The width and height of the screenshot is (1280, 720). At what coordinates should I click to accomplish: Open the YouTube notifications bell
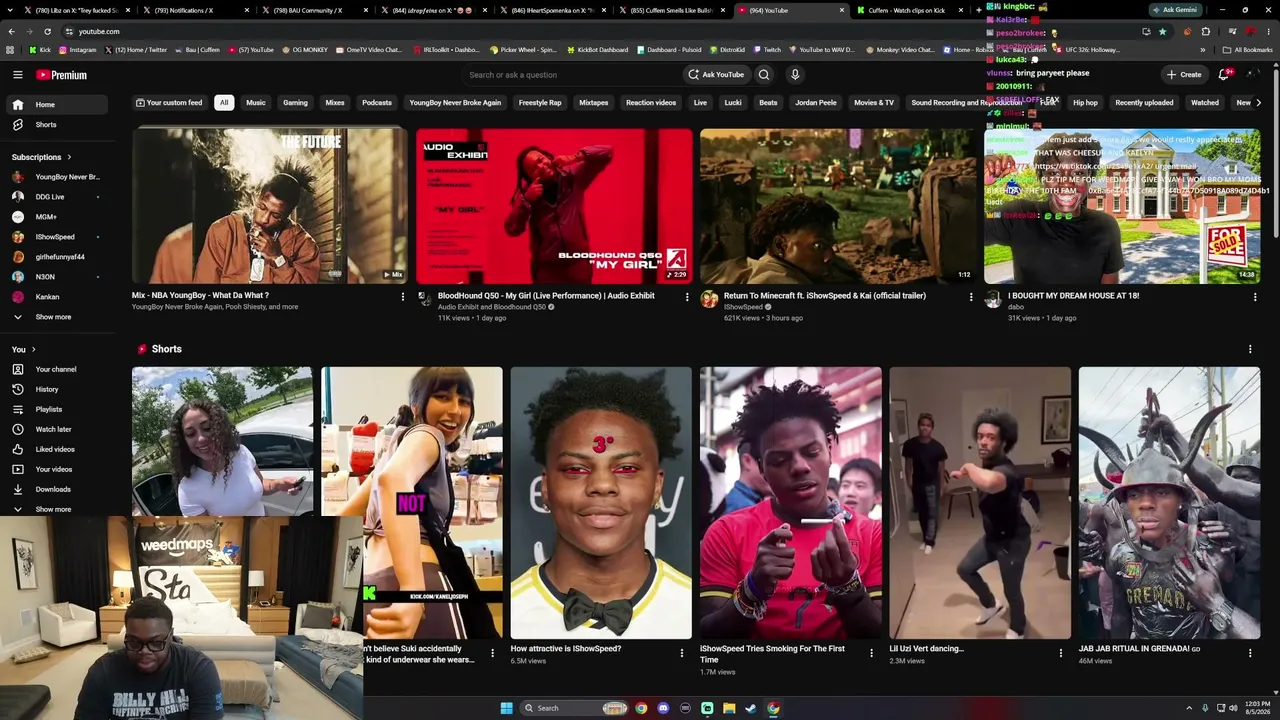[1224, 75]
